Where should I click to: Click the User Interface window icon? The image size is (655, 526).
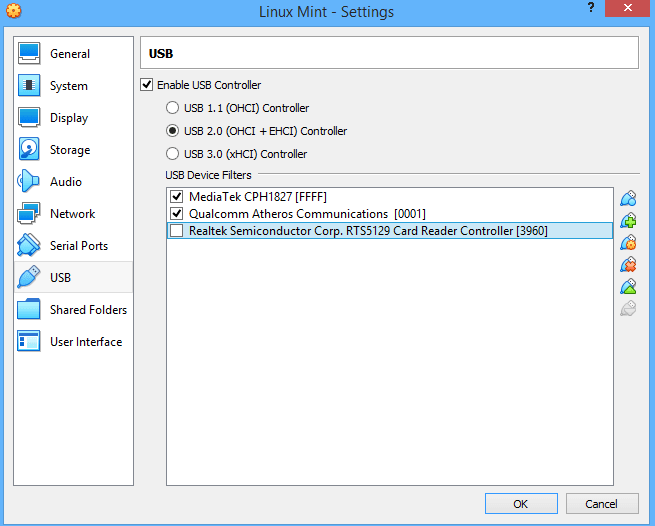(29, 341)
